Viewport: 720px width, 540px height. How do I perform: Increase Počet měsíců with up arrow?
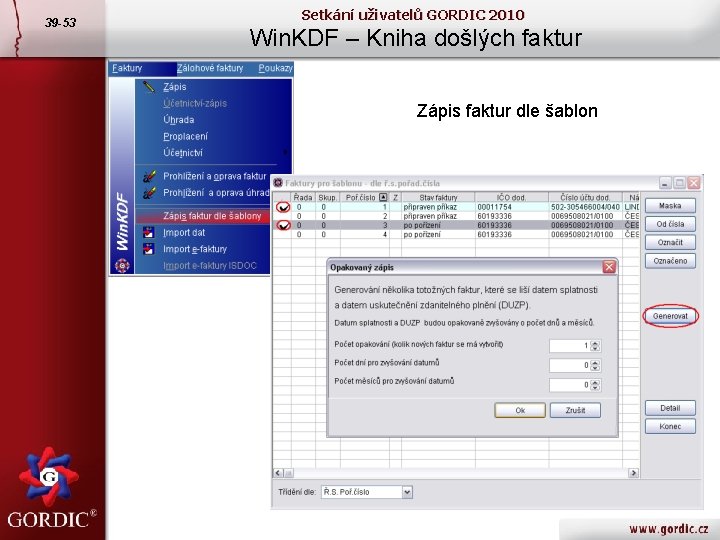(x=595, y=382)
